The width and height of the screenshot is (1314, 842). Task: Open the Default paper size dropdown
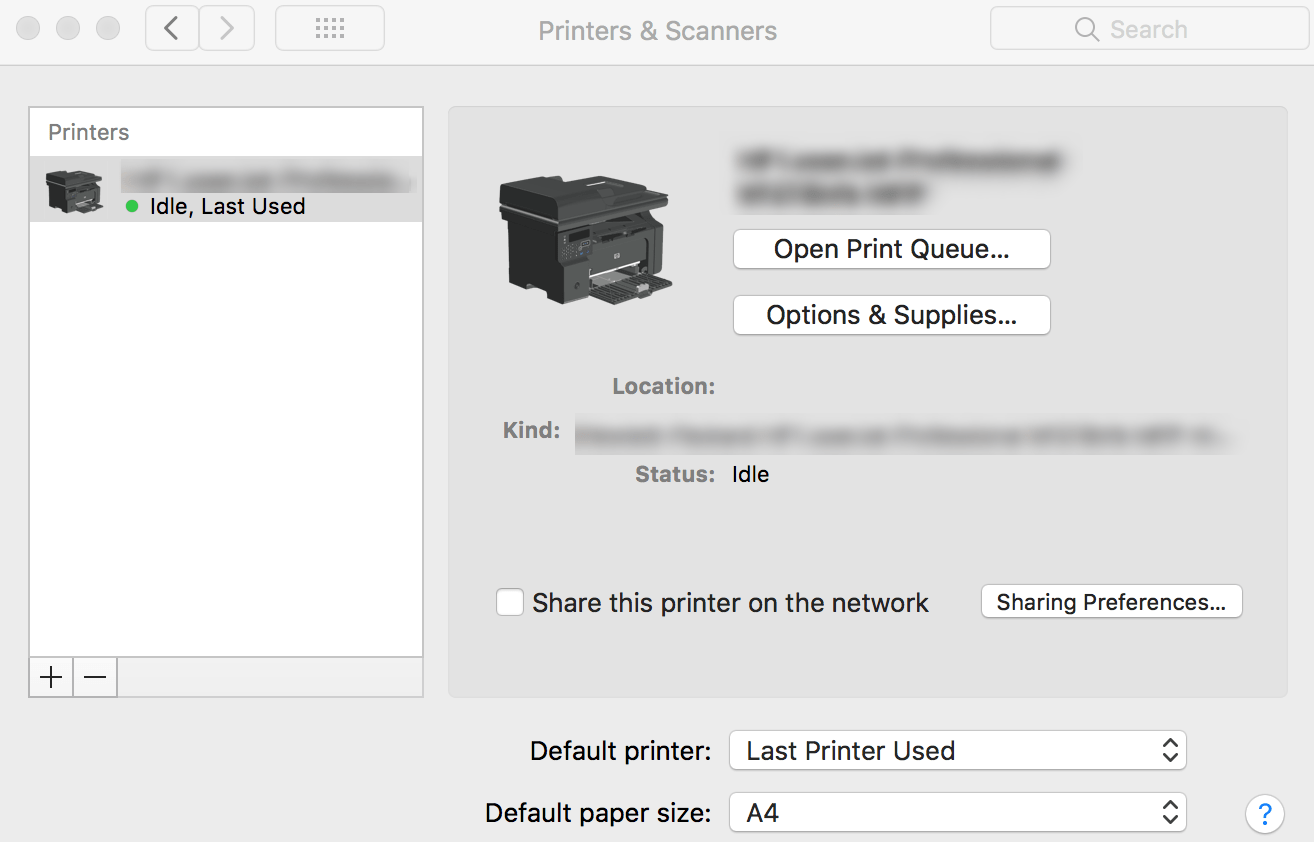(956, 812)
